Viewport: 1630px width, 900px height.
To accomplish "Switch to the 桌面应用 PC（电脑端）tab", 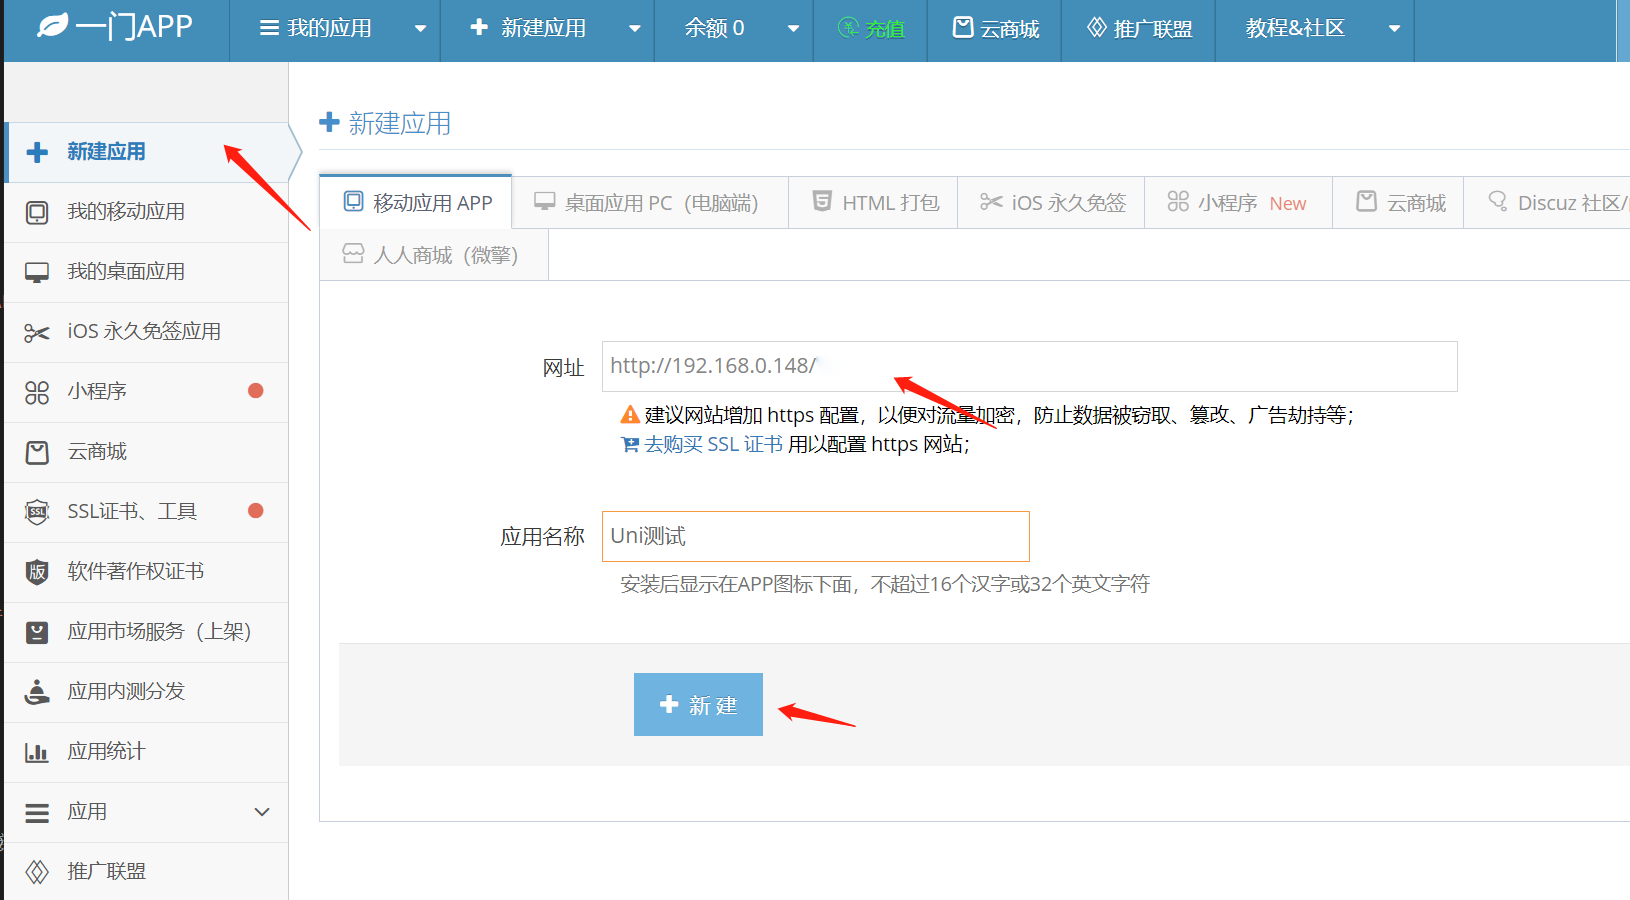I will (650, 203).
